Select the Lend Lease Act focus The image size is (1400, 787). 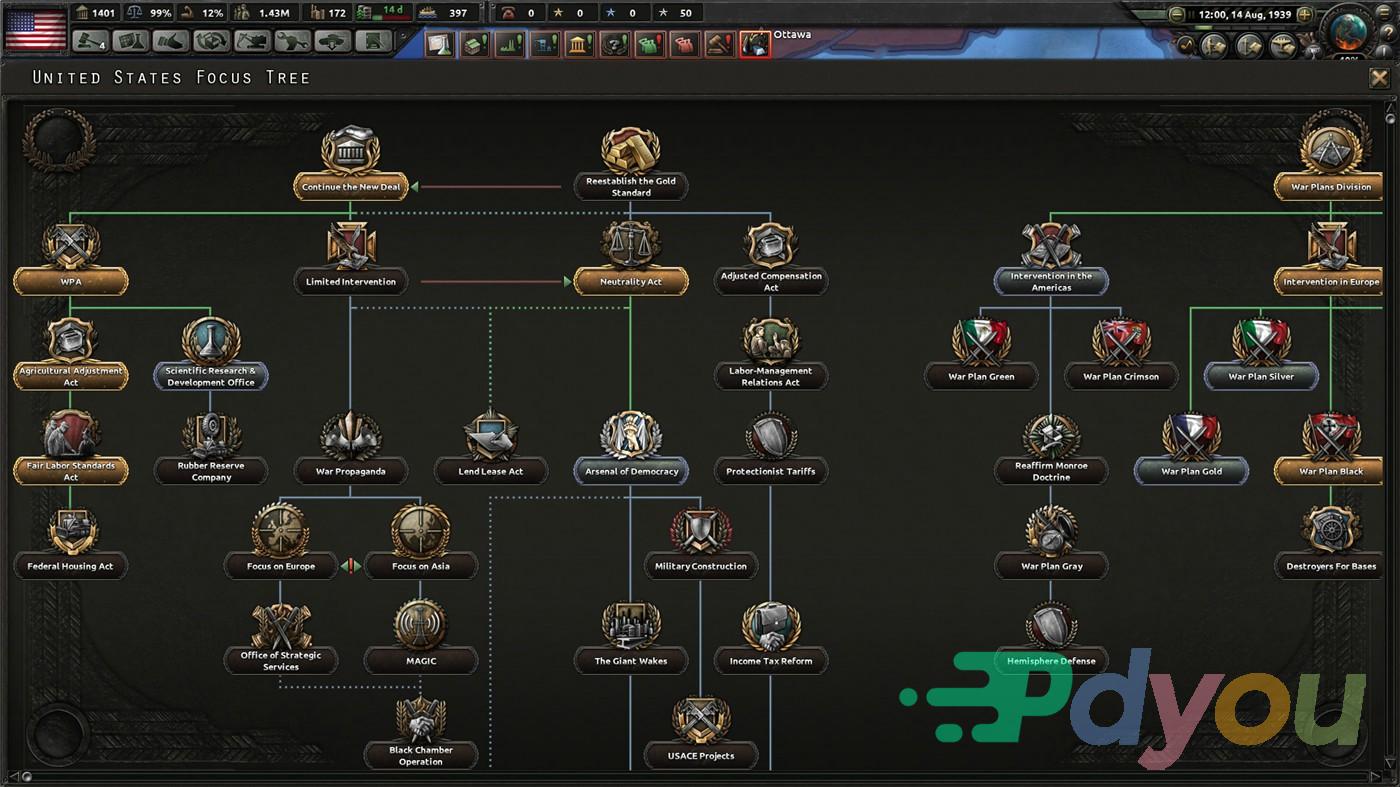coord(490,448)
